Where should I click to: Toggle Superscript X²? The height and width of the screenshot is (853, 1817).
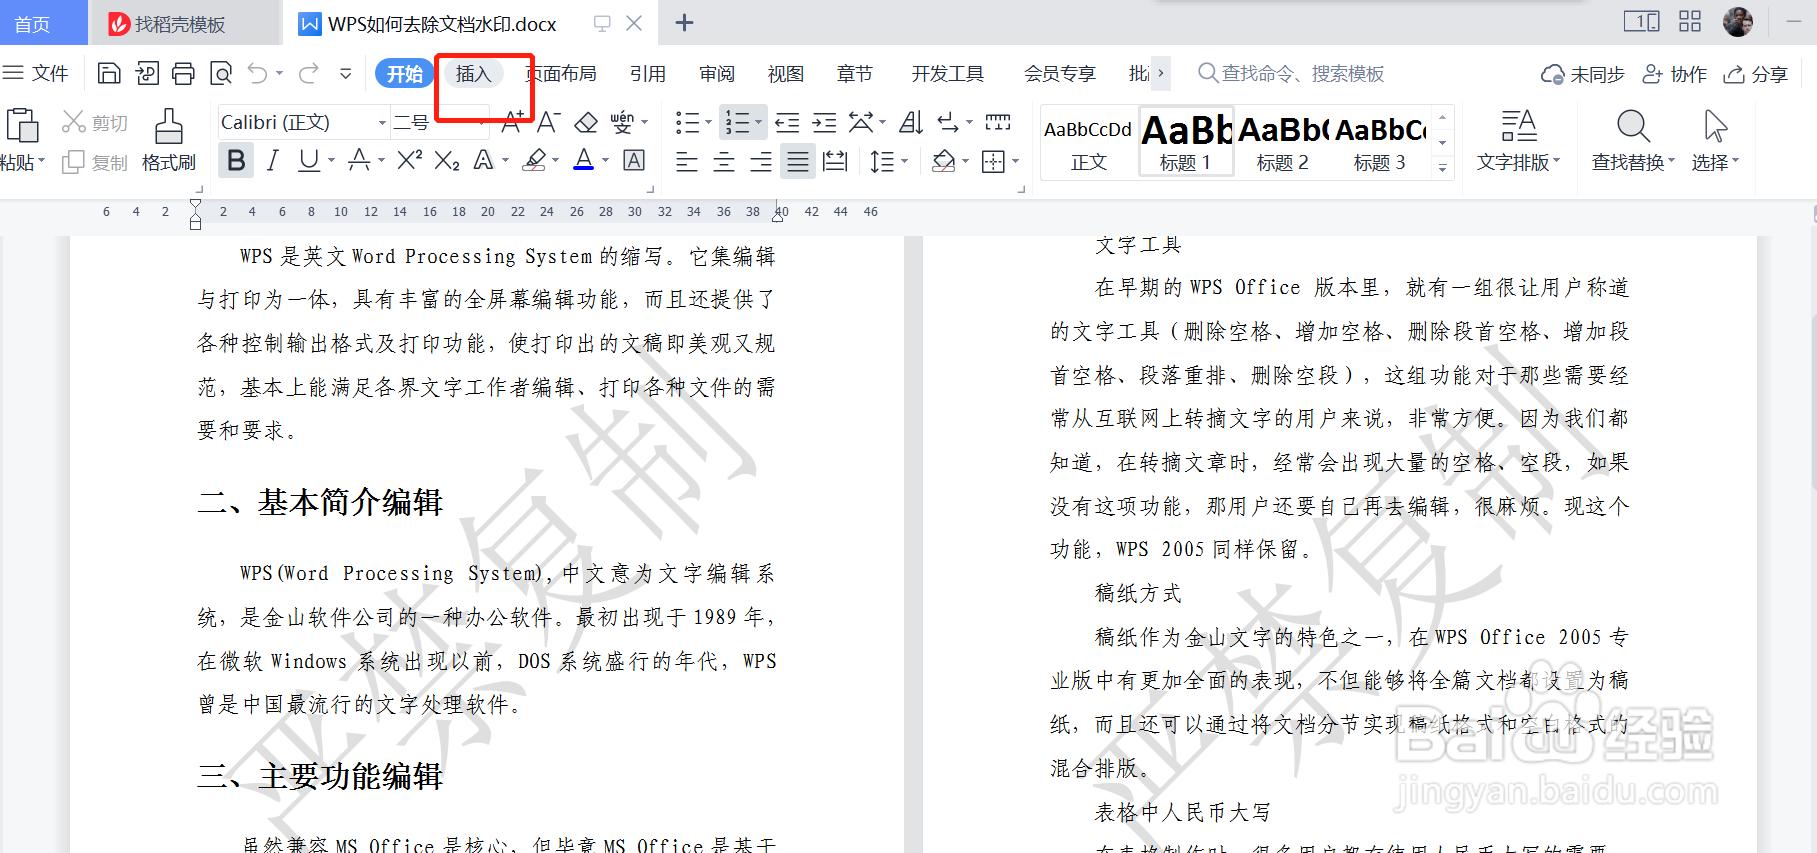click(409, 160)
